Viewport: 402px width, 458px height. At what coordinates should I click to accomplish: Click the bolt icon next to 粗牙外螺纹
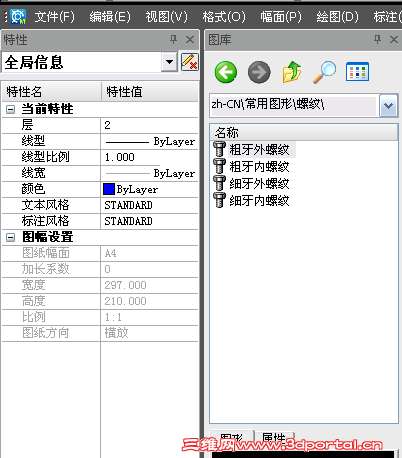pyautogui.click(x=219, y=149)
